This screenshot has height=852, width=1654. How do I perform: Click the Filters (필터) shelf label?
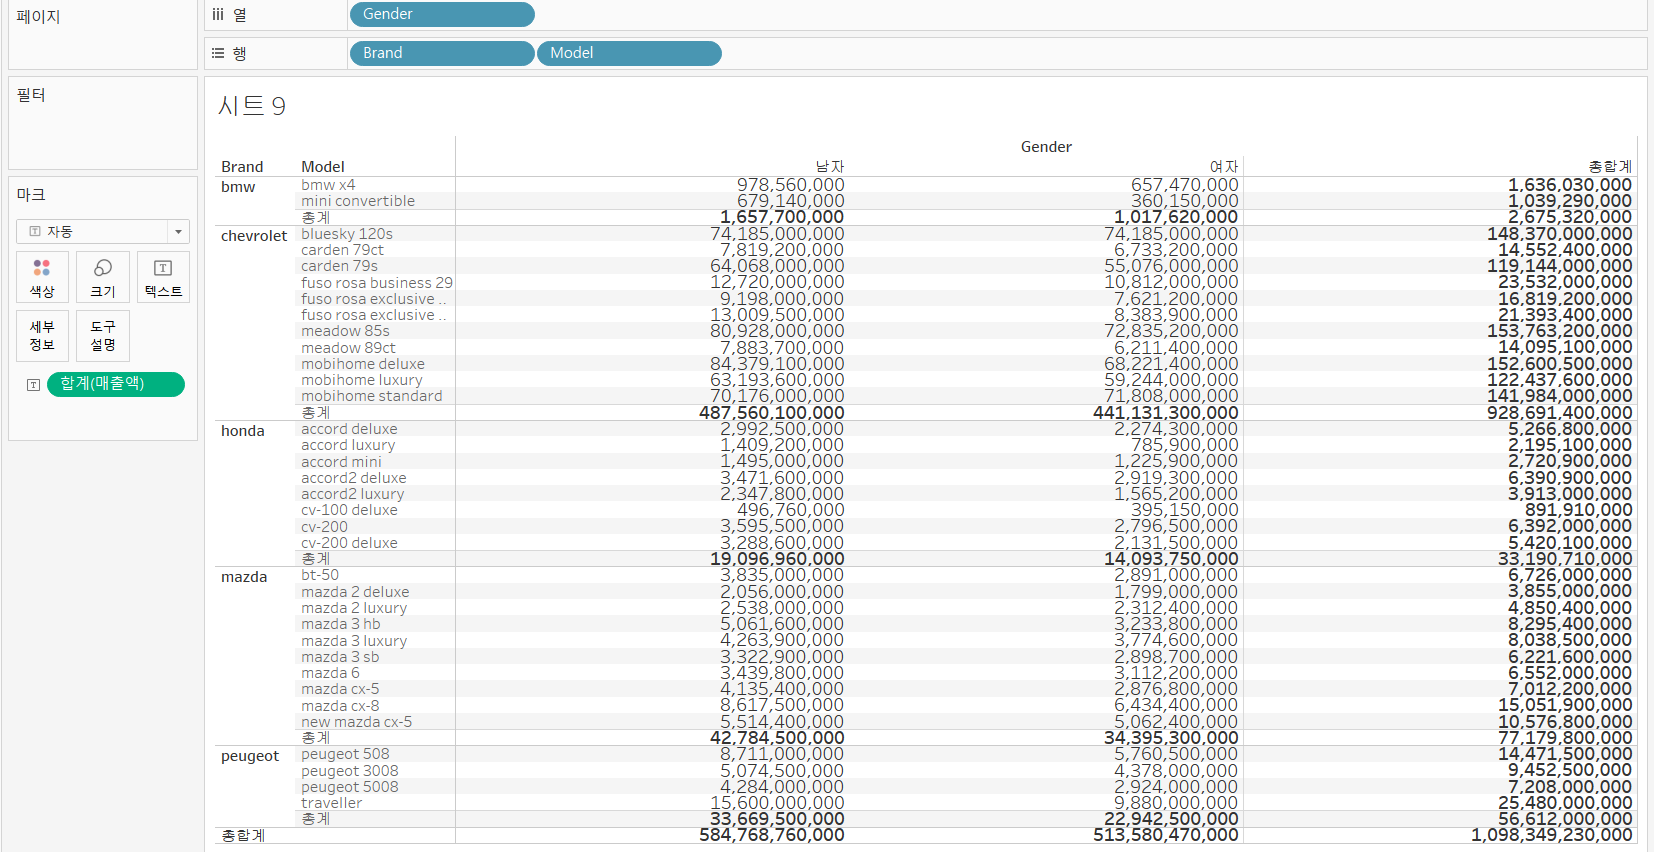[31, 95]
